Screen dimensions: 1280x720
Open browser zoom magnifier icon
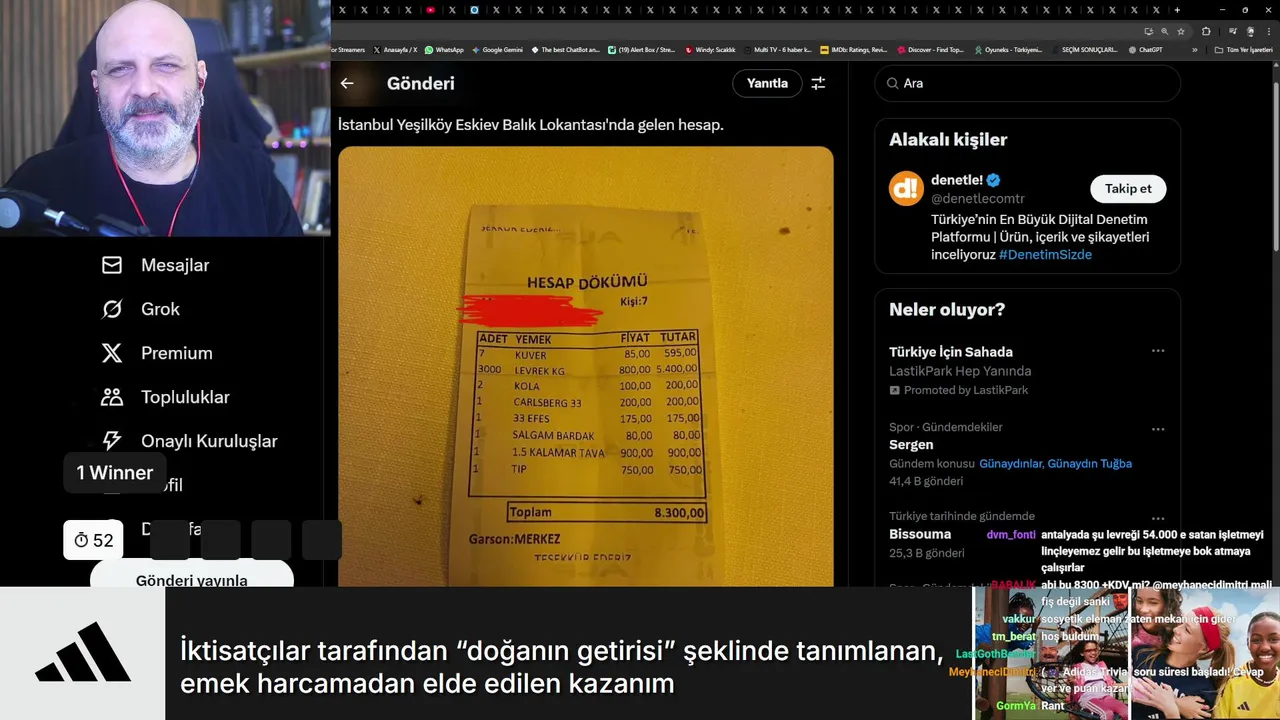point(1164,31)
